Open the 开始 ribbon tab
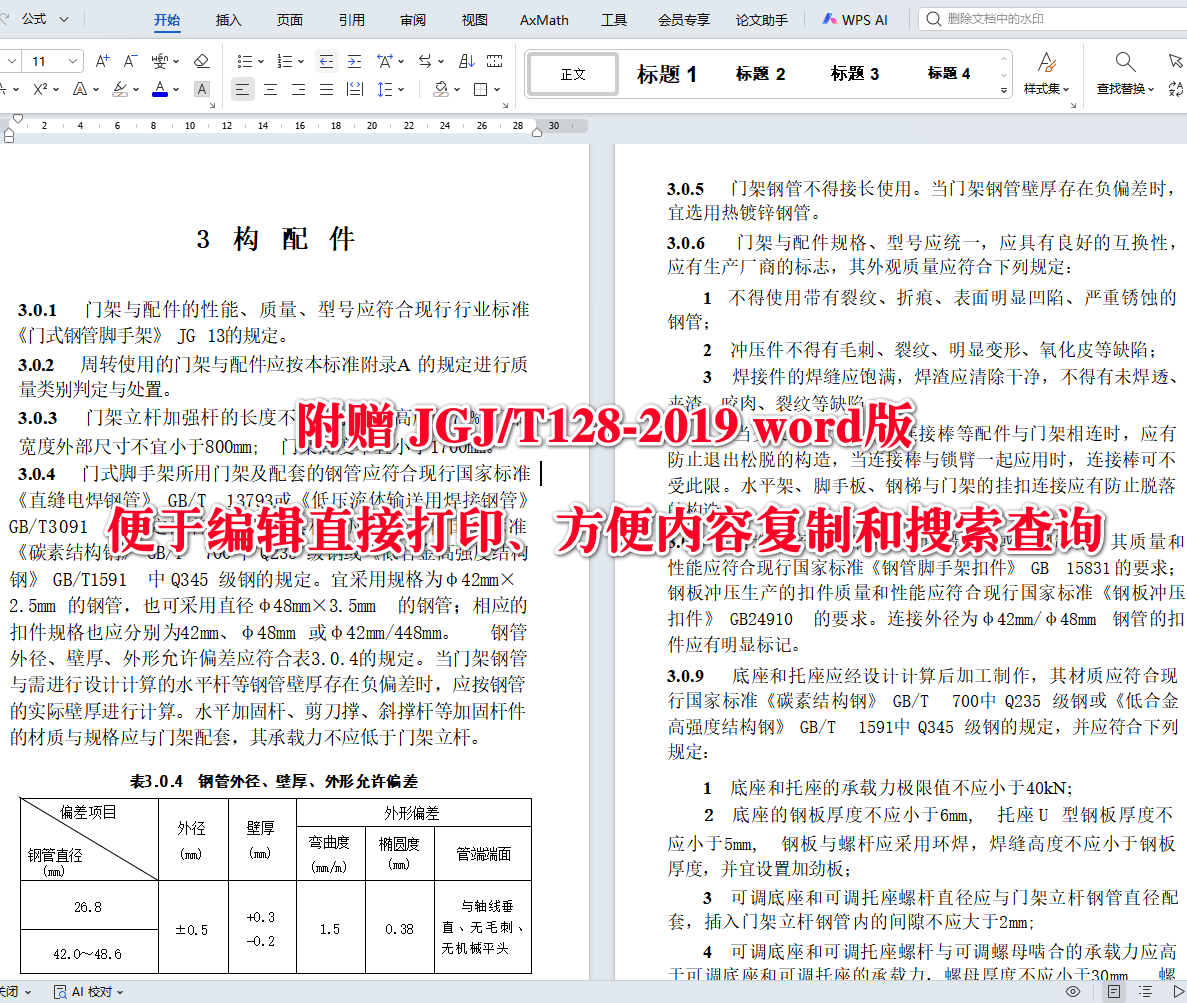The width and height of the screenshot is (1187, 1003). tap(167, 20)
